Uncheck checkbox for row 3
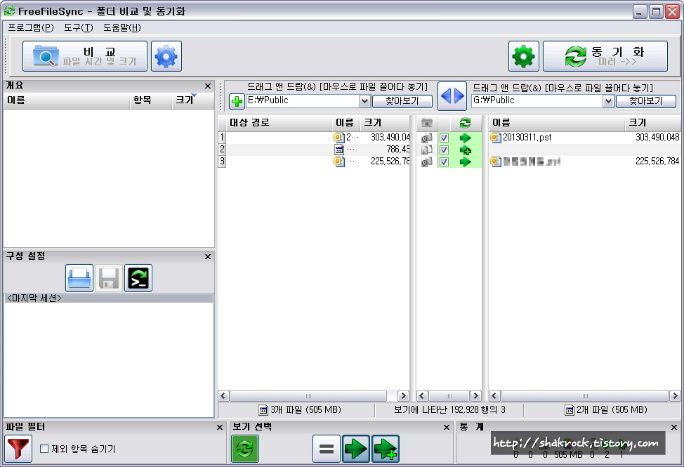The height and width of the screenshot is (467, 684). pos(444,162)
